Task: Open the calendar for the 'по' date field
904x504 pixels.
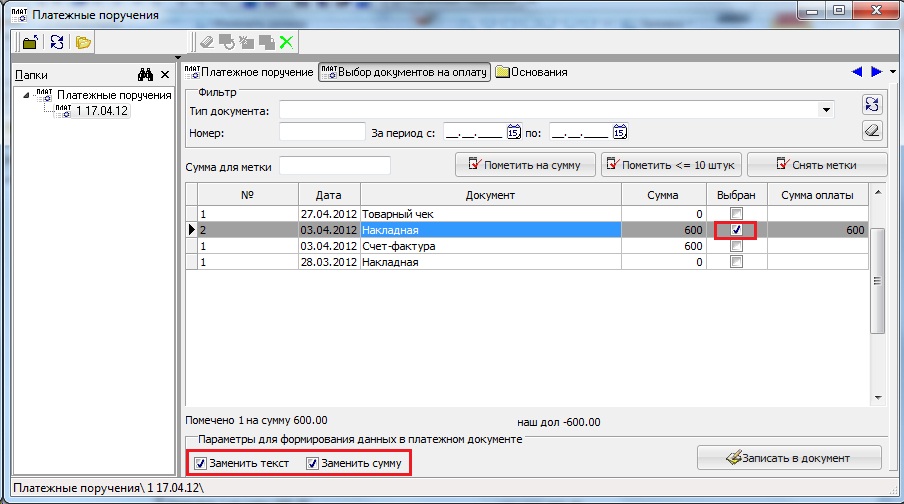Action: (620, 132)
